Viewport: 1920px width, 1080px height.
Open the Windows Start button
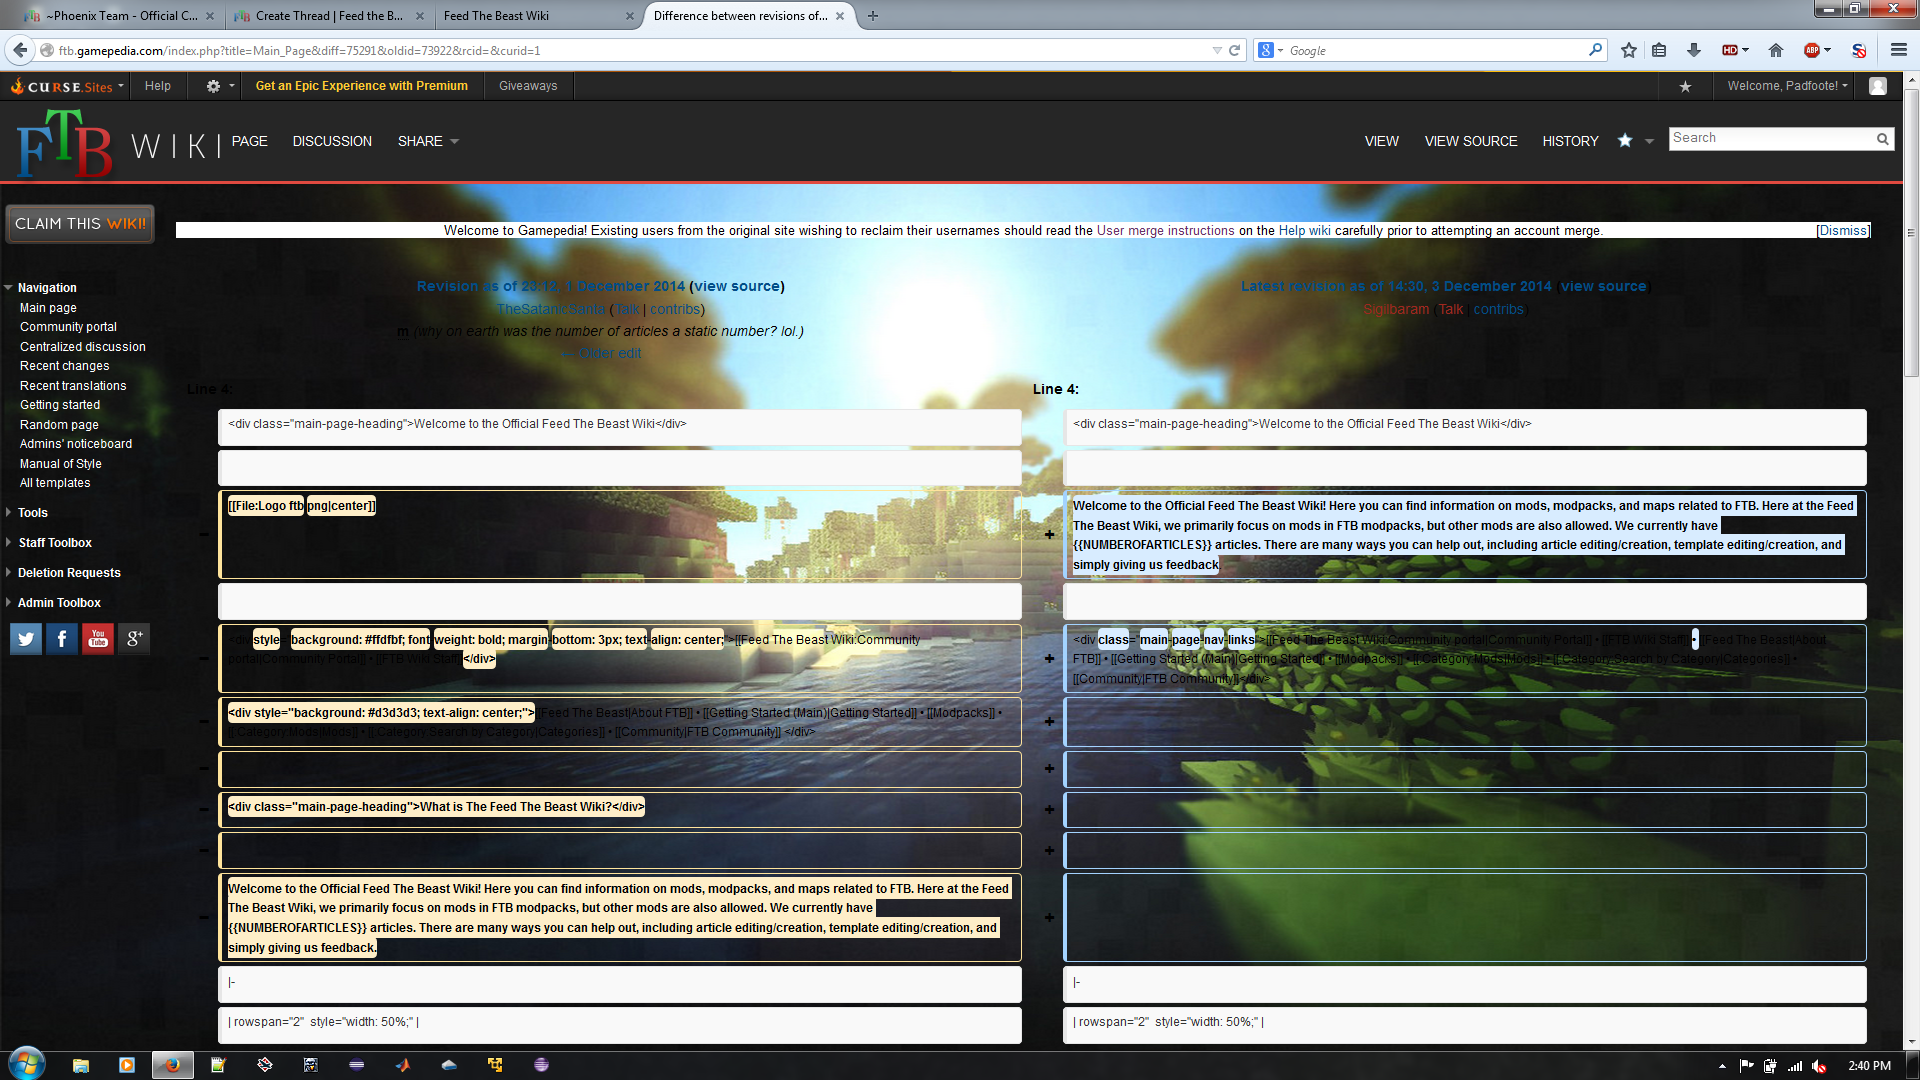27,1064
